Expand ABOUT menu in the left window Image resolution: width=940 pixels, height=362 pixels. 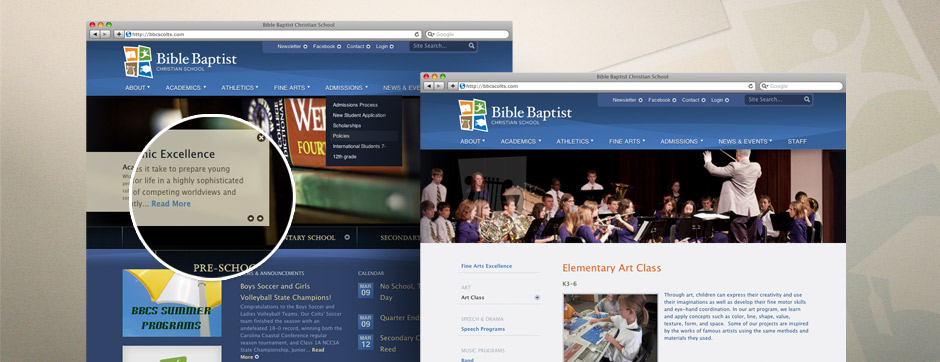(x=137, y=88)
